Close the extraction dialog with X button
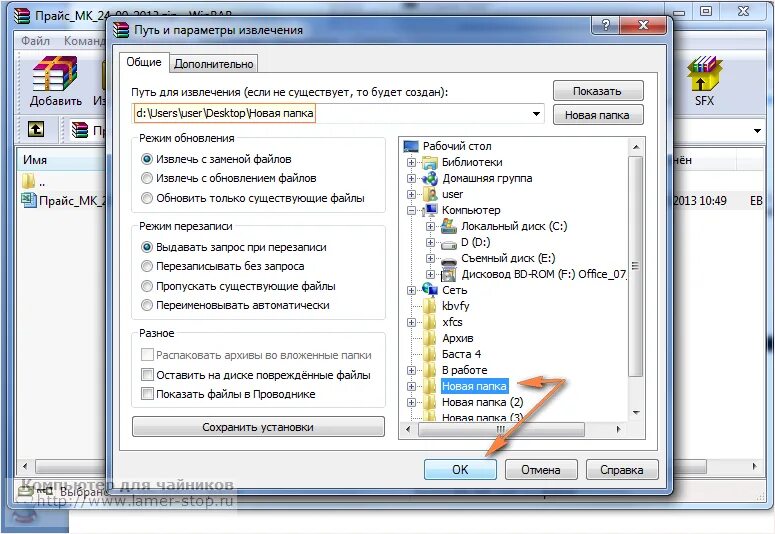The width and height of the screenshot is (775, 534). [643, 25]
